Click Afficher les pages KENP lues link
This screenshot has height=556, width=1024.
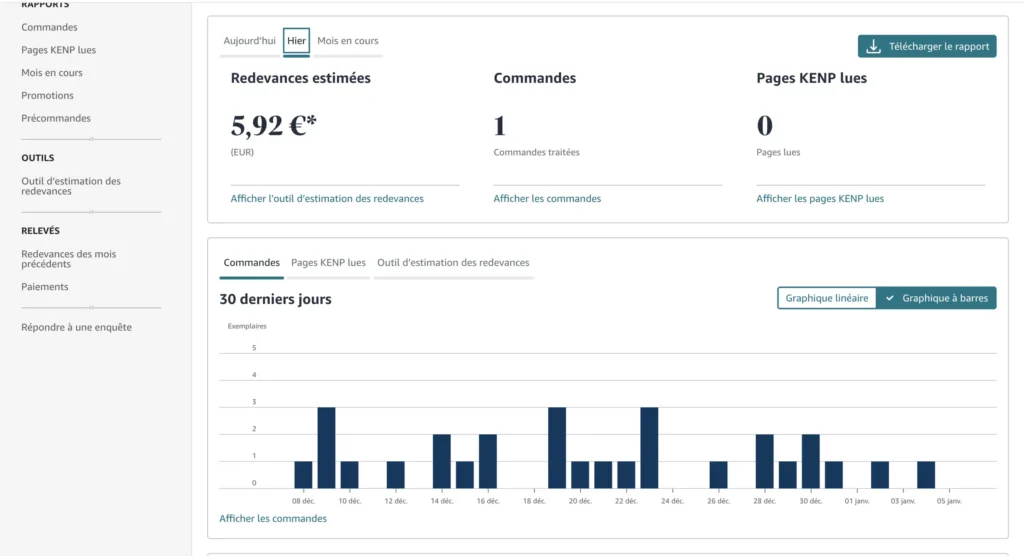tap(820, 199)
